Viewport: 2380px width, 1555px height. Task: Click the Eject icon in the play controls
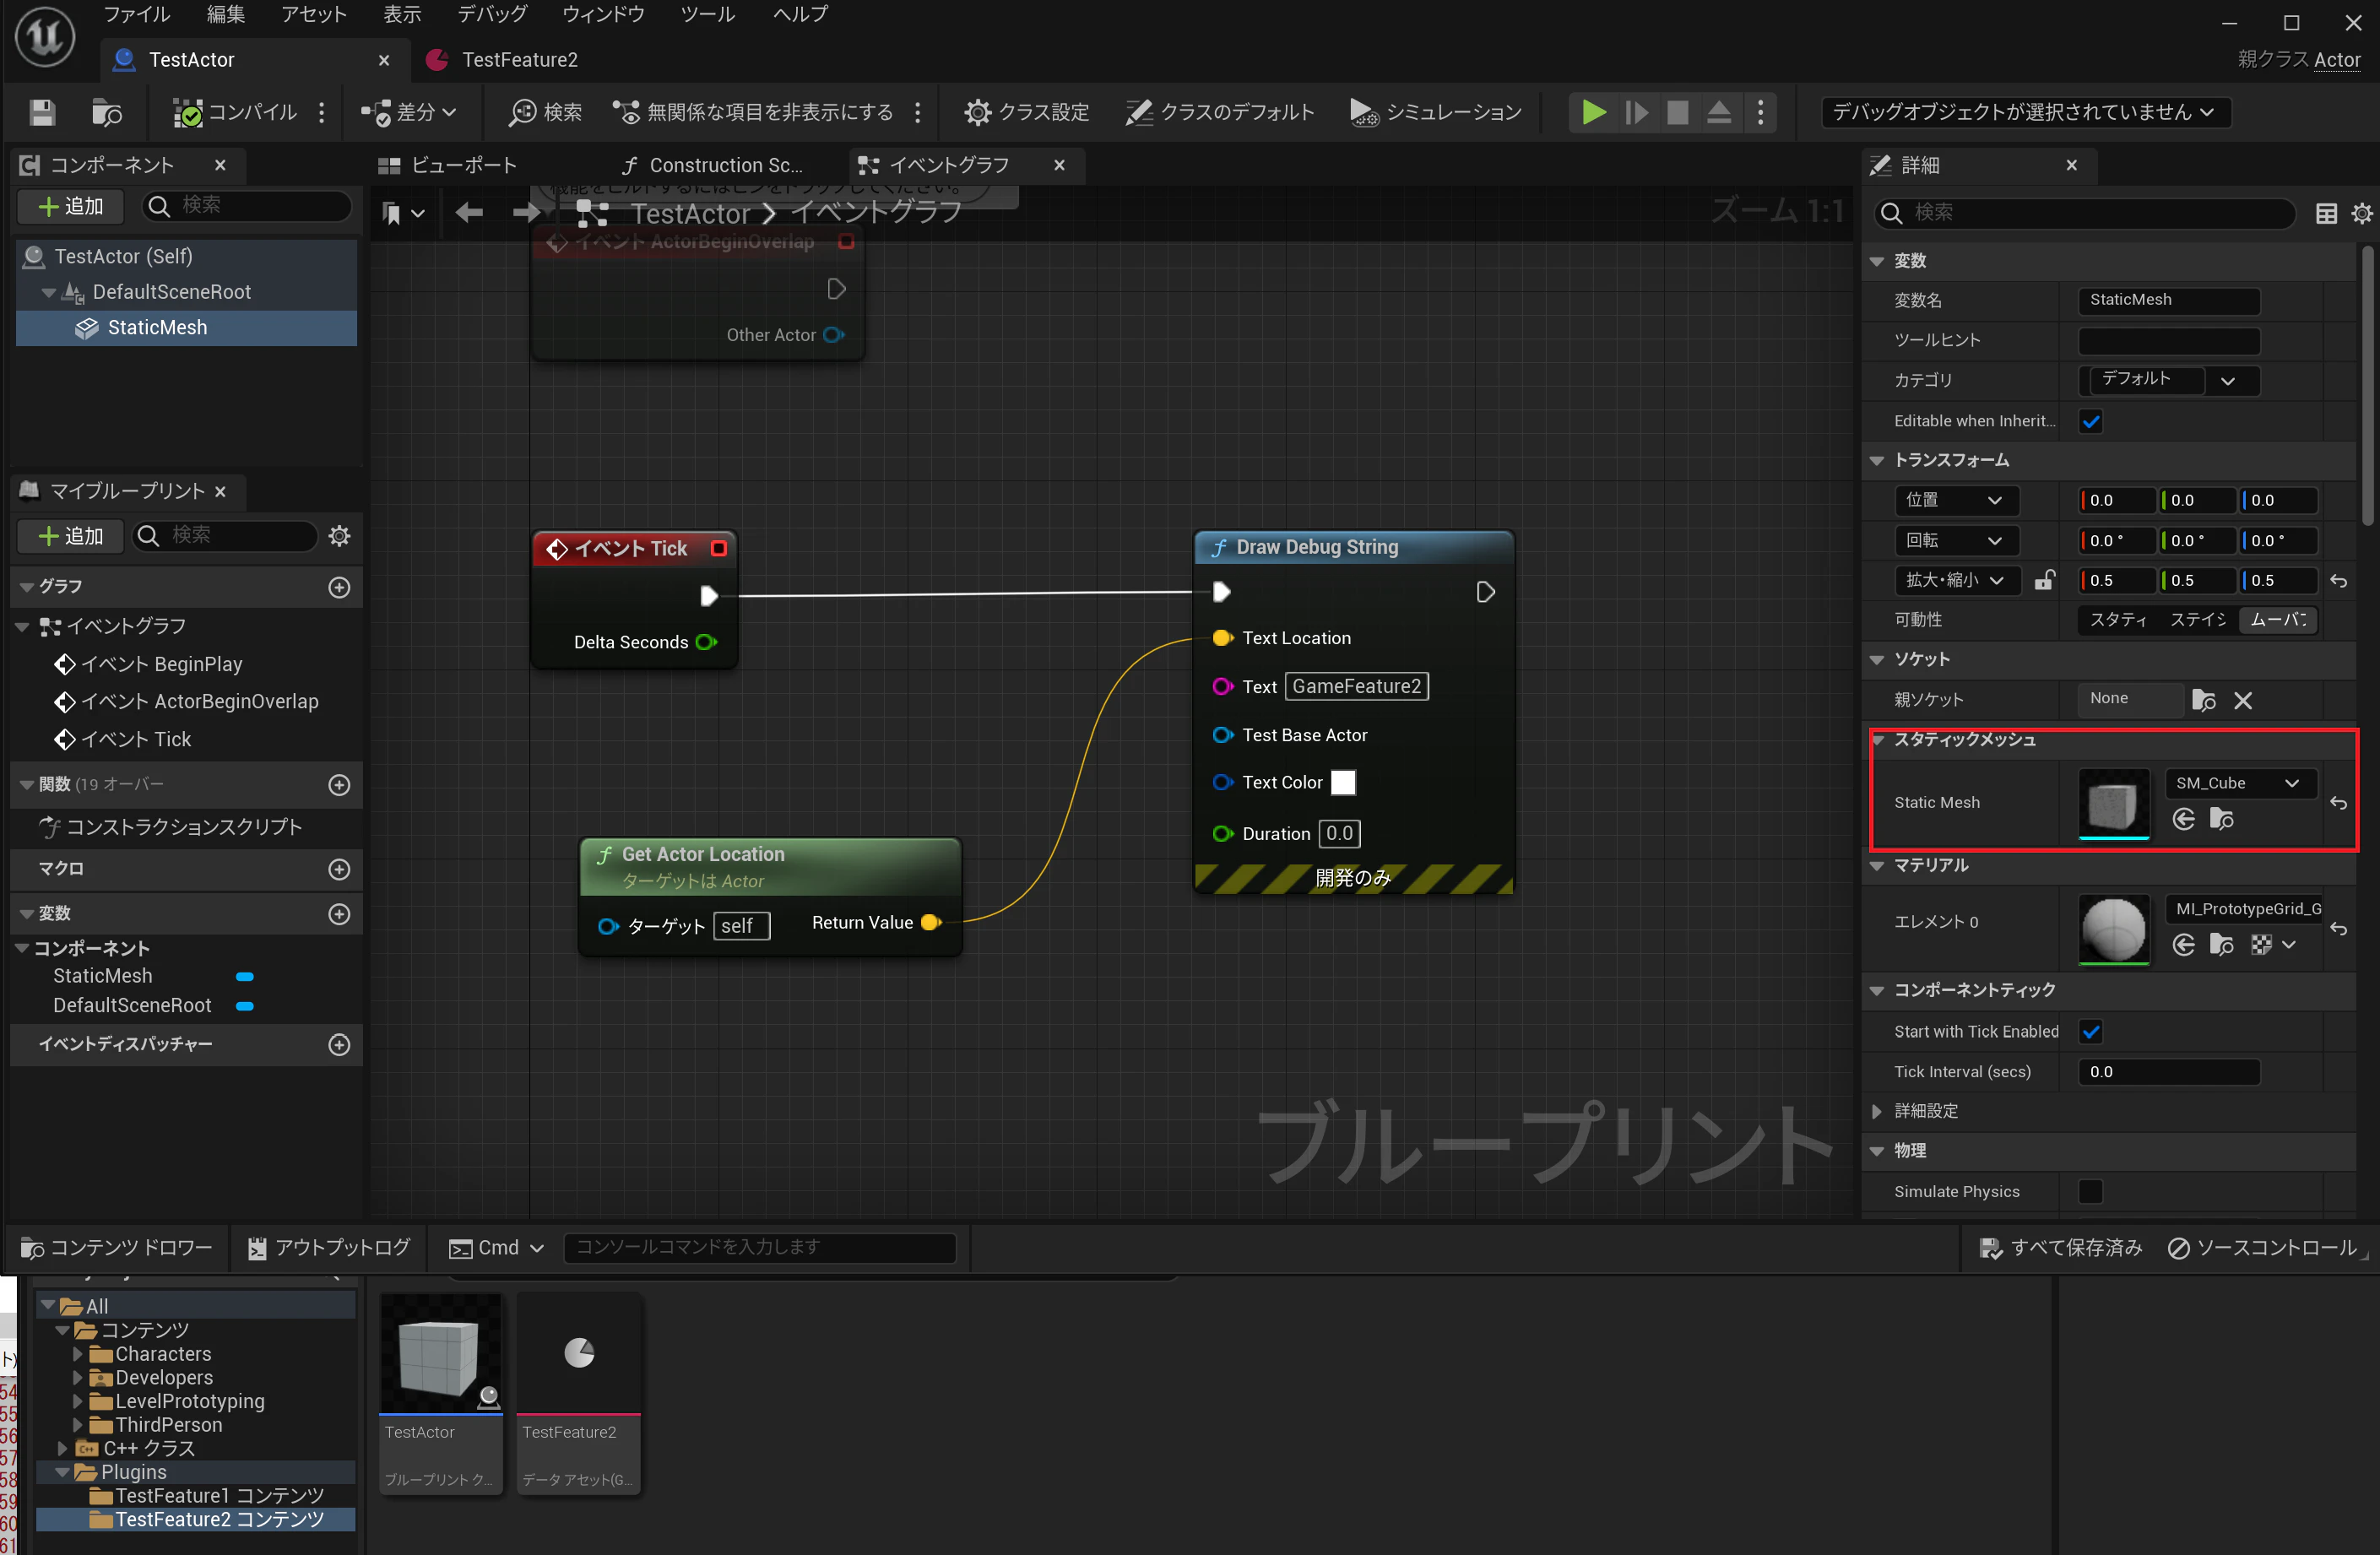pos(1719,112)
